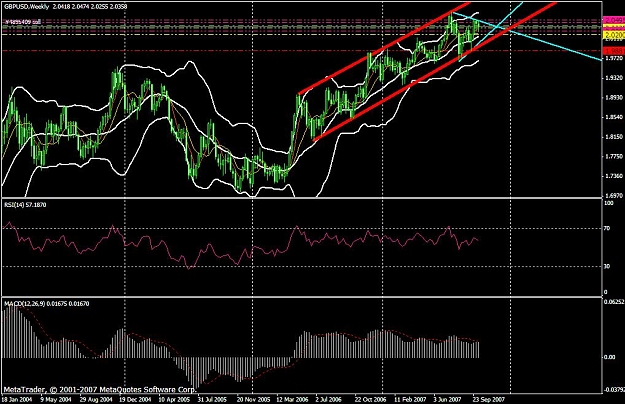The height and width of the screenshot is (404, 625).
Task: Click the 1.8540 price scale label
Action: click(x=614, y=118)
